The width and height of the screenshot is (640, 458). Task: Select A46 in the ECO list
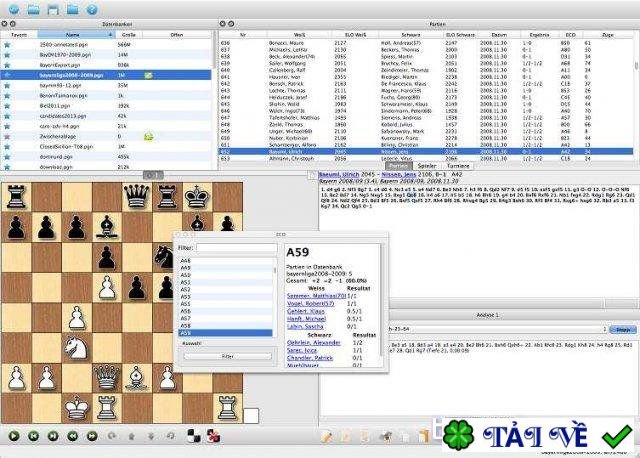226,260
